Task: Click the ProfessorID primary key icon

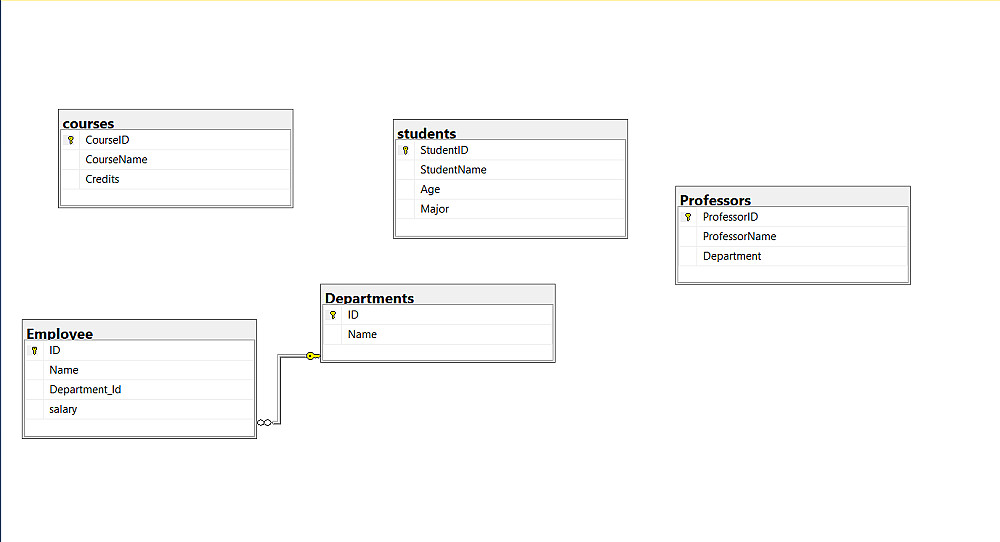Action: 688,217
